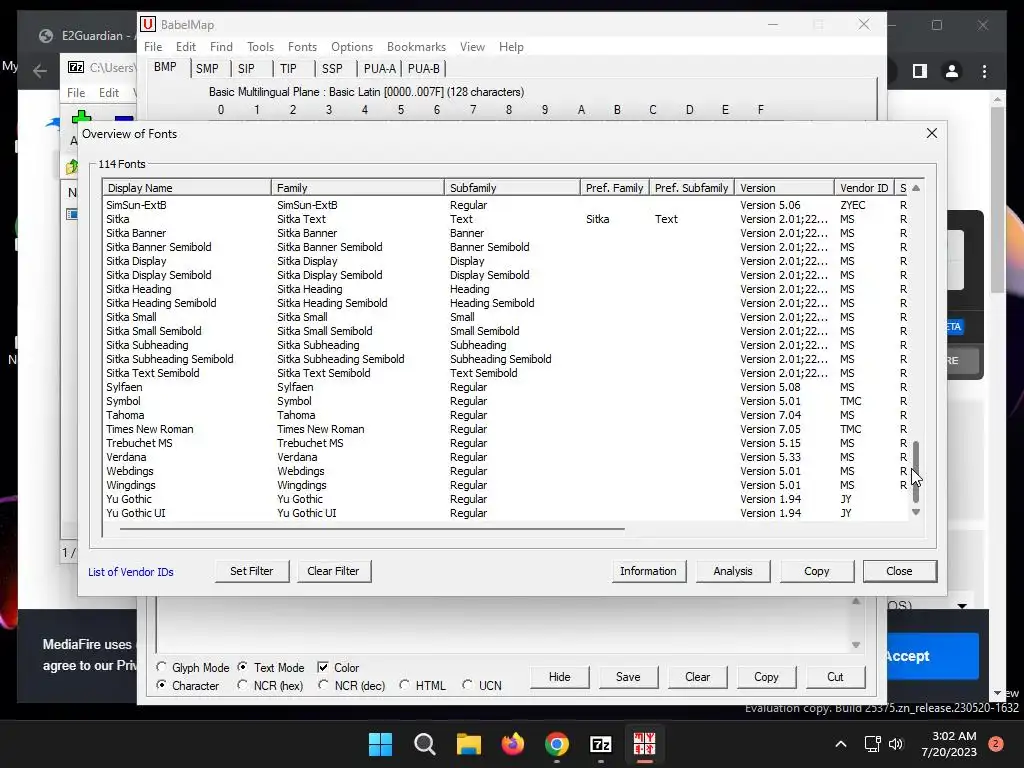Open BabelMap Tools menu

[260, 47]
